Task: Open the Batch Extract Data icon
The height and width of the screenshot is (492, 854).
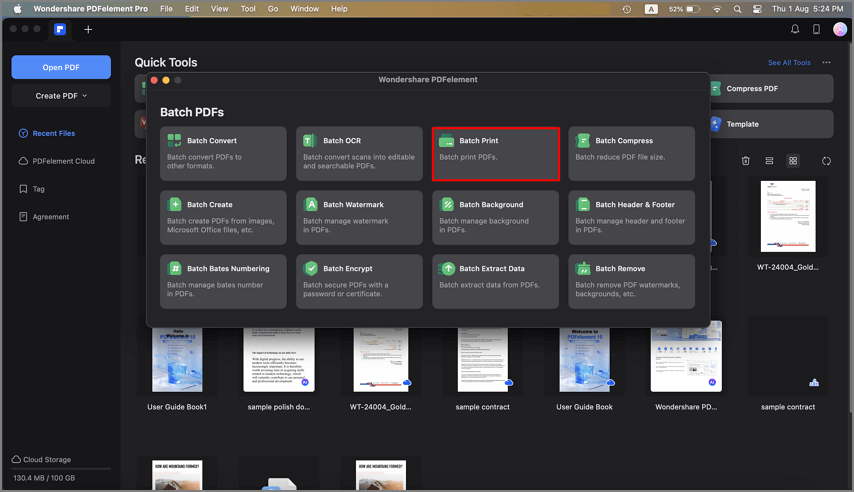Action: (x=447, y=268)
